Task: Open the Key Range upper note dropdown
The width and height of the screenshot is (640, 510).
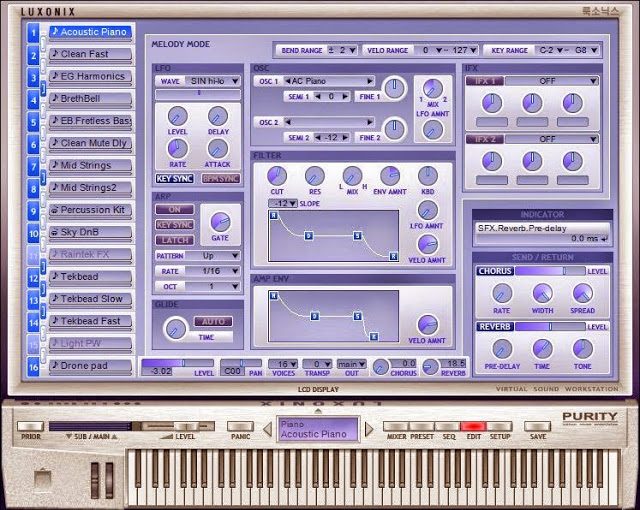Action: [587, 50]
